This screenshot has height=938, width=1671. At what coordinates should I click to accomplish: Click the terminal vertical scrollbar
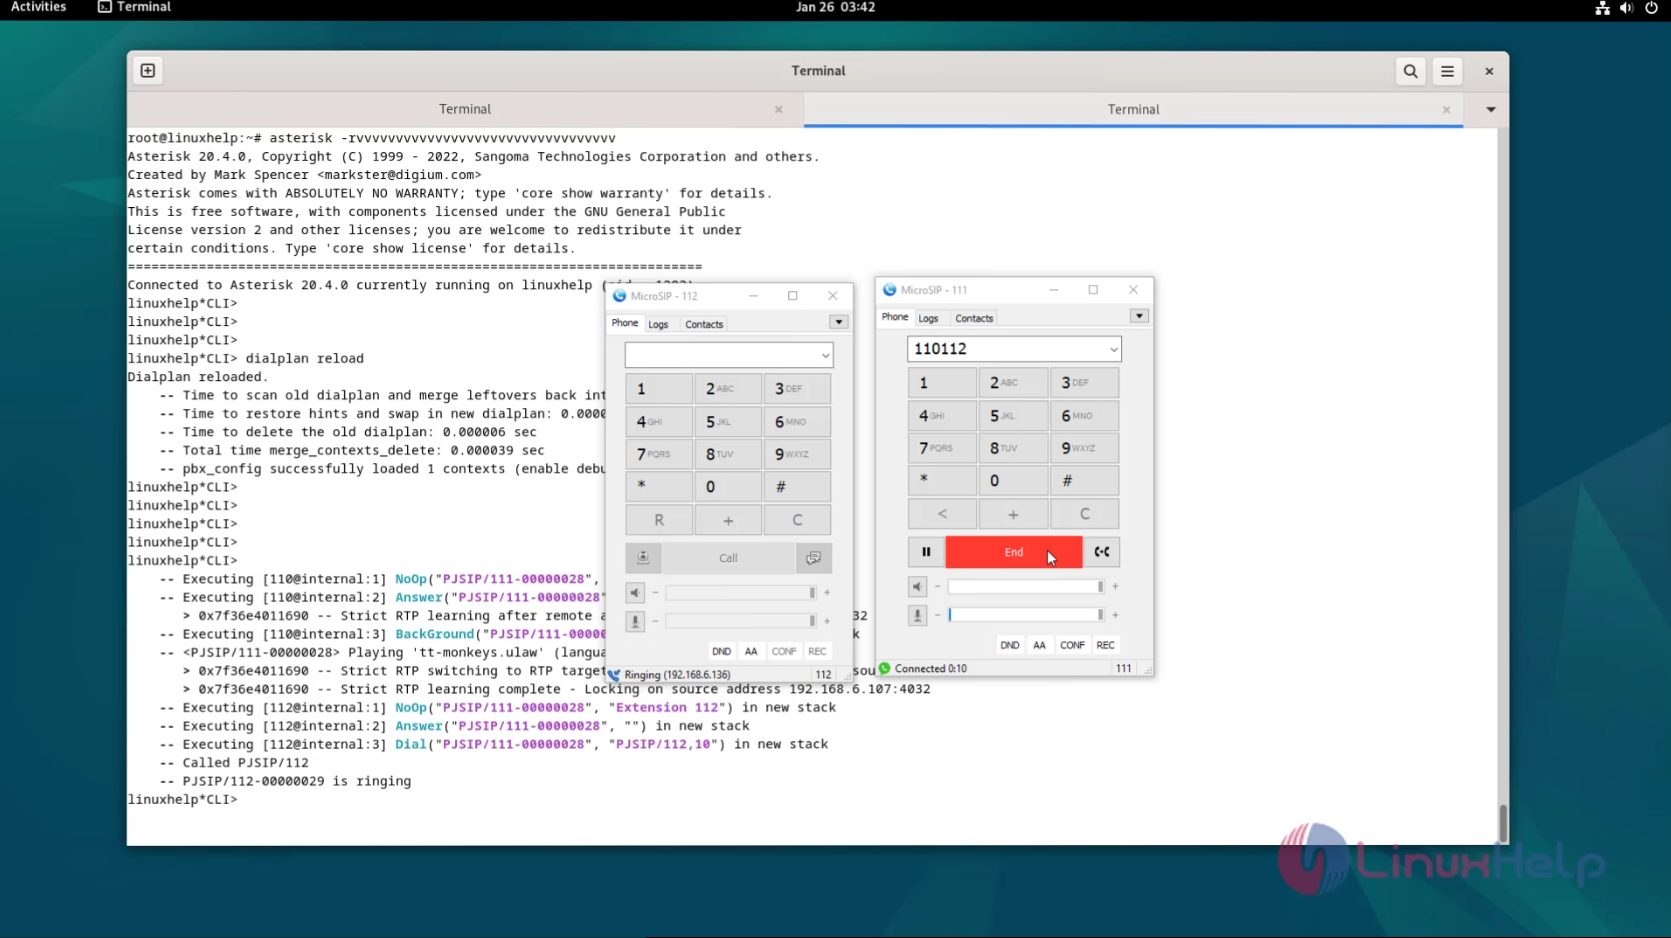pos(1502,824)
